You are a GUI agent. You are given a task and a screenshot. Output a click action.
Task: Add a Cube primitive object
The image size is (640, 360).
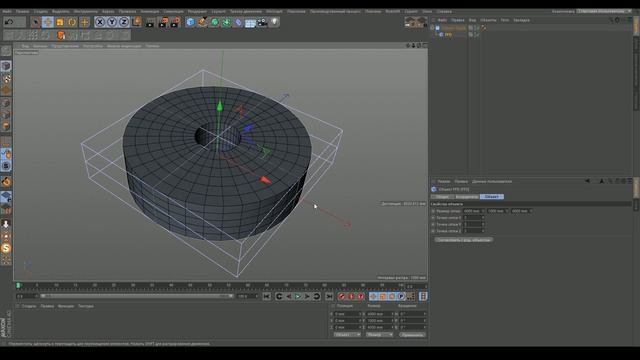tap(190, 22)
